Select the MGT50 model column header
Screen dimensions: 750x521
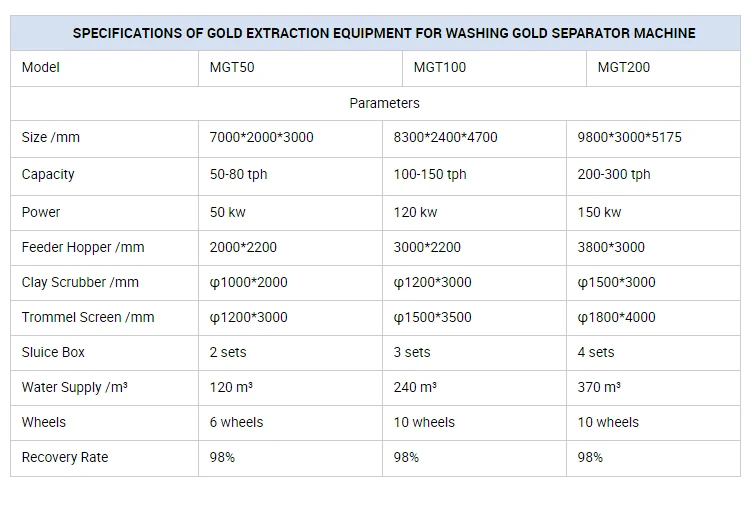[233, 68]
